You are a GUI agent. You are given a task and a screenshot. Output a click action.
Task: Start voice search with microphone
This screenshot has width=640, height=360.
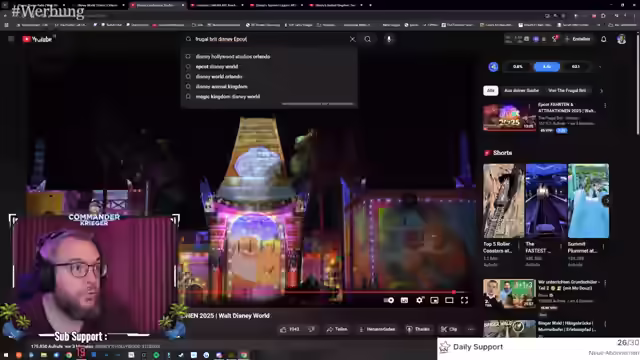click(389, 39)
